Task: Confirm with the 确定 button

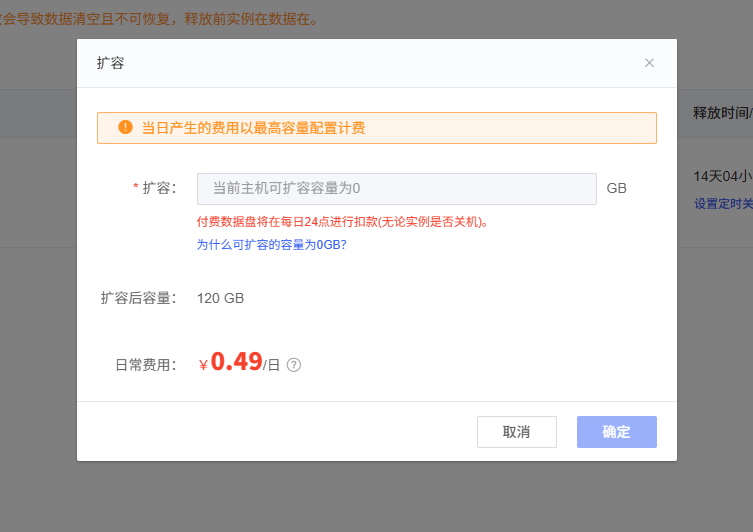Action: (x=617, y=432)
